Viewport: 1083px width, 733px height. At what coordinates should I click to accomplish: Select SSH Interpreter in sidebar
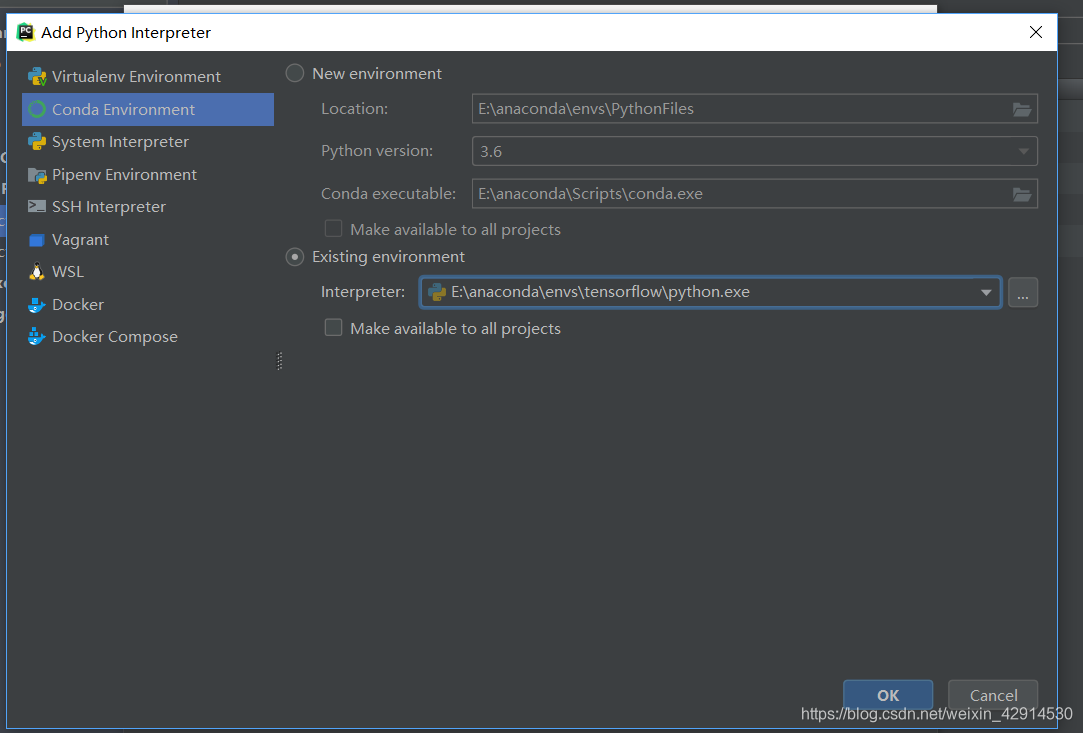coord(148,207)
